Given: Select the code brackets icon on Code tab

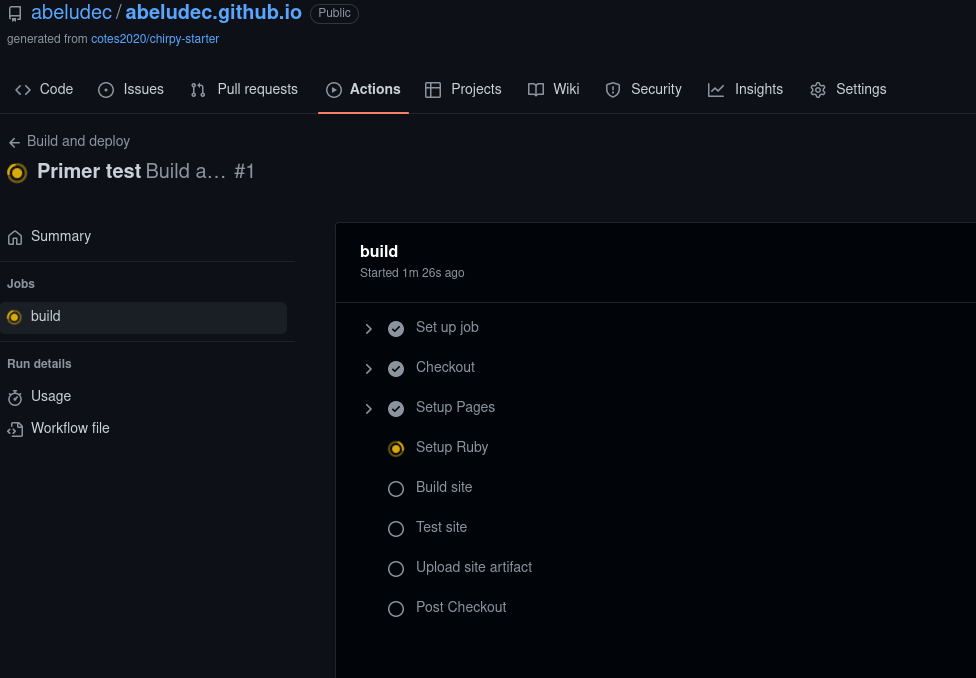Looking at the screenshot, I should 23,89.
